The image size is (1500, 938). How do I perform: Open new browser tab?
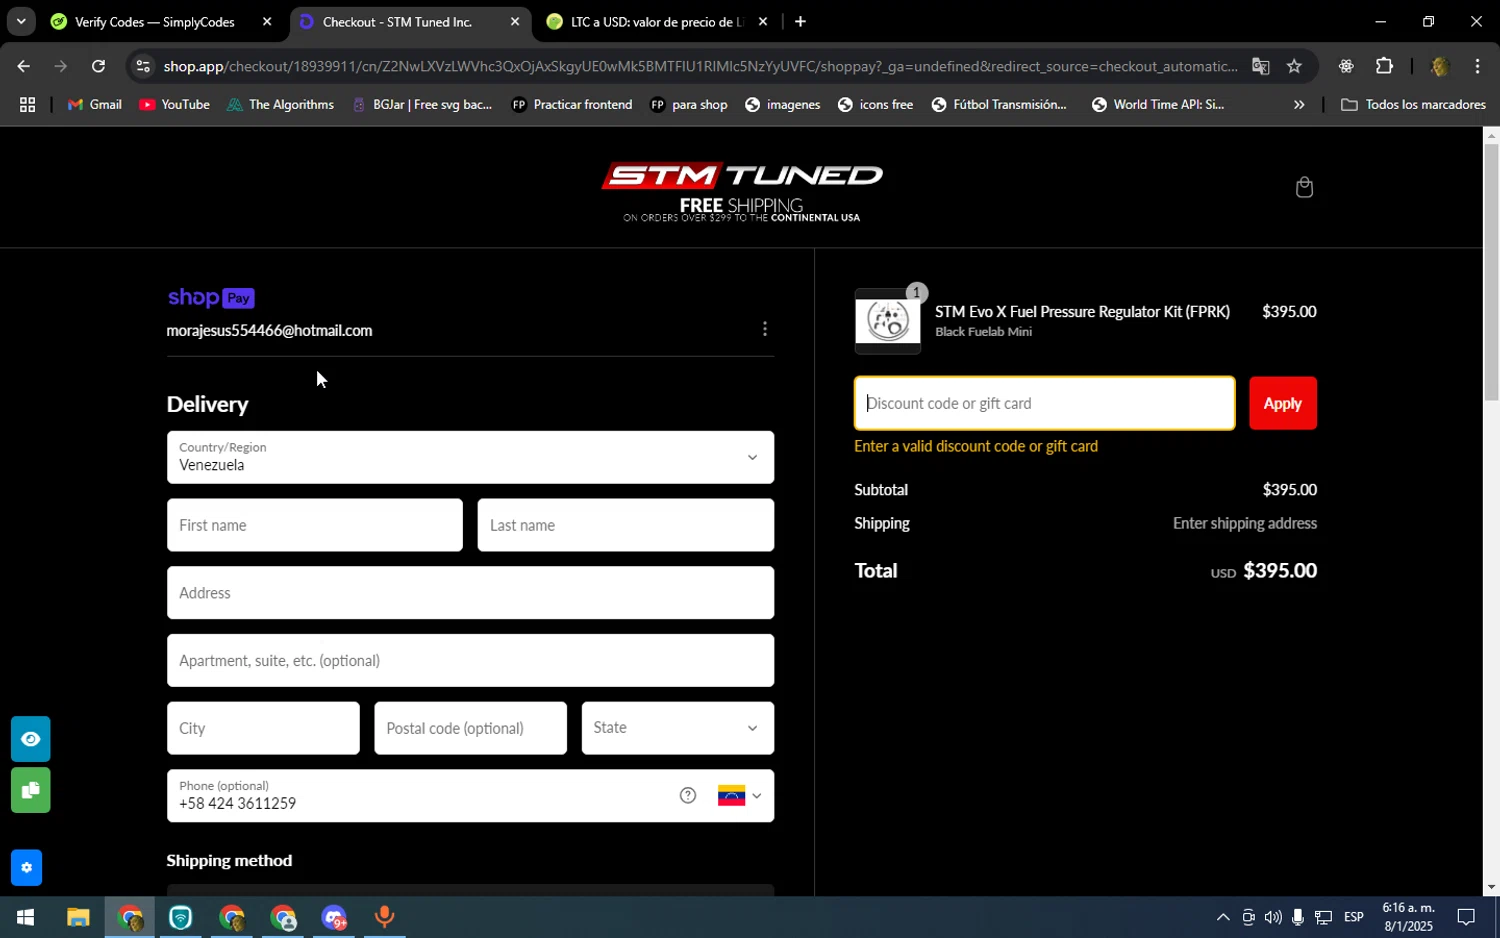pyautogui.click(x=800, y=21)
